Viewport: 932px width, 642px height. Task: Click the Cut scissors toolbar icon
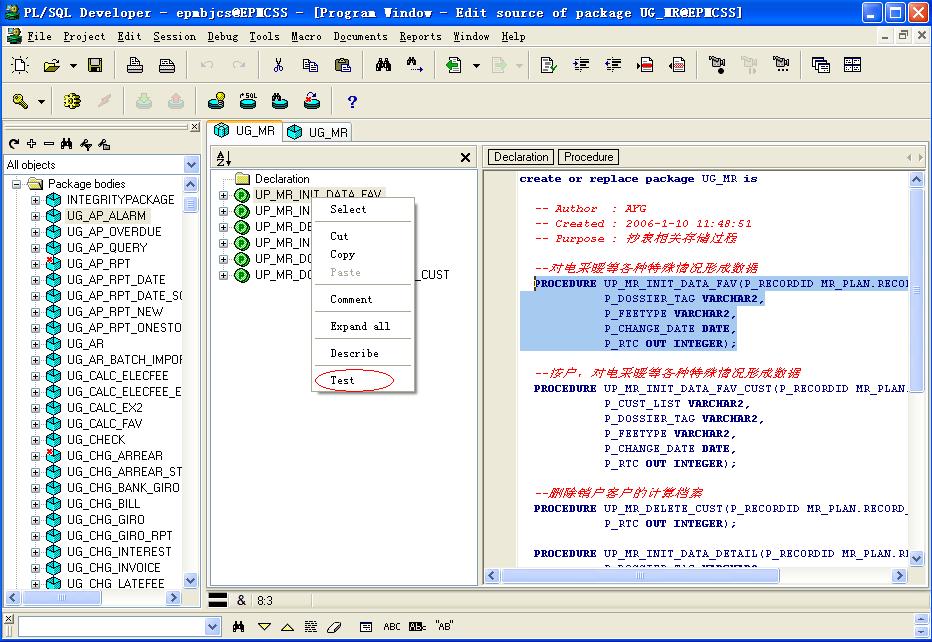[278, 66]
